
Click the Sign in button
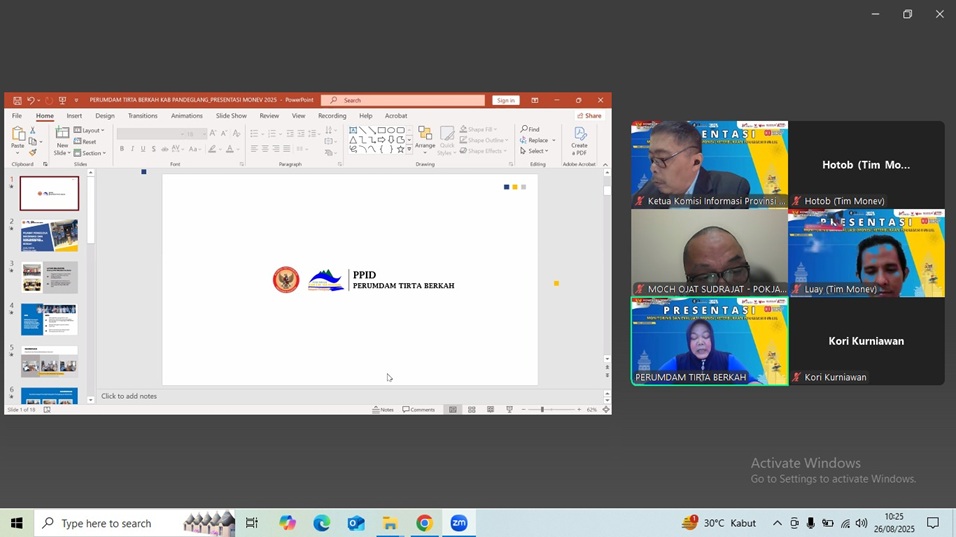pyautogui.click(x=505, y=100)
